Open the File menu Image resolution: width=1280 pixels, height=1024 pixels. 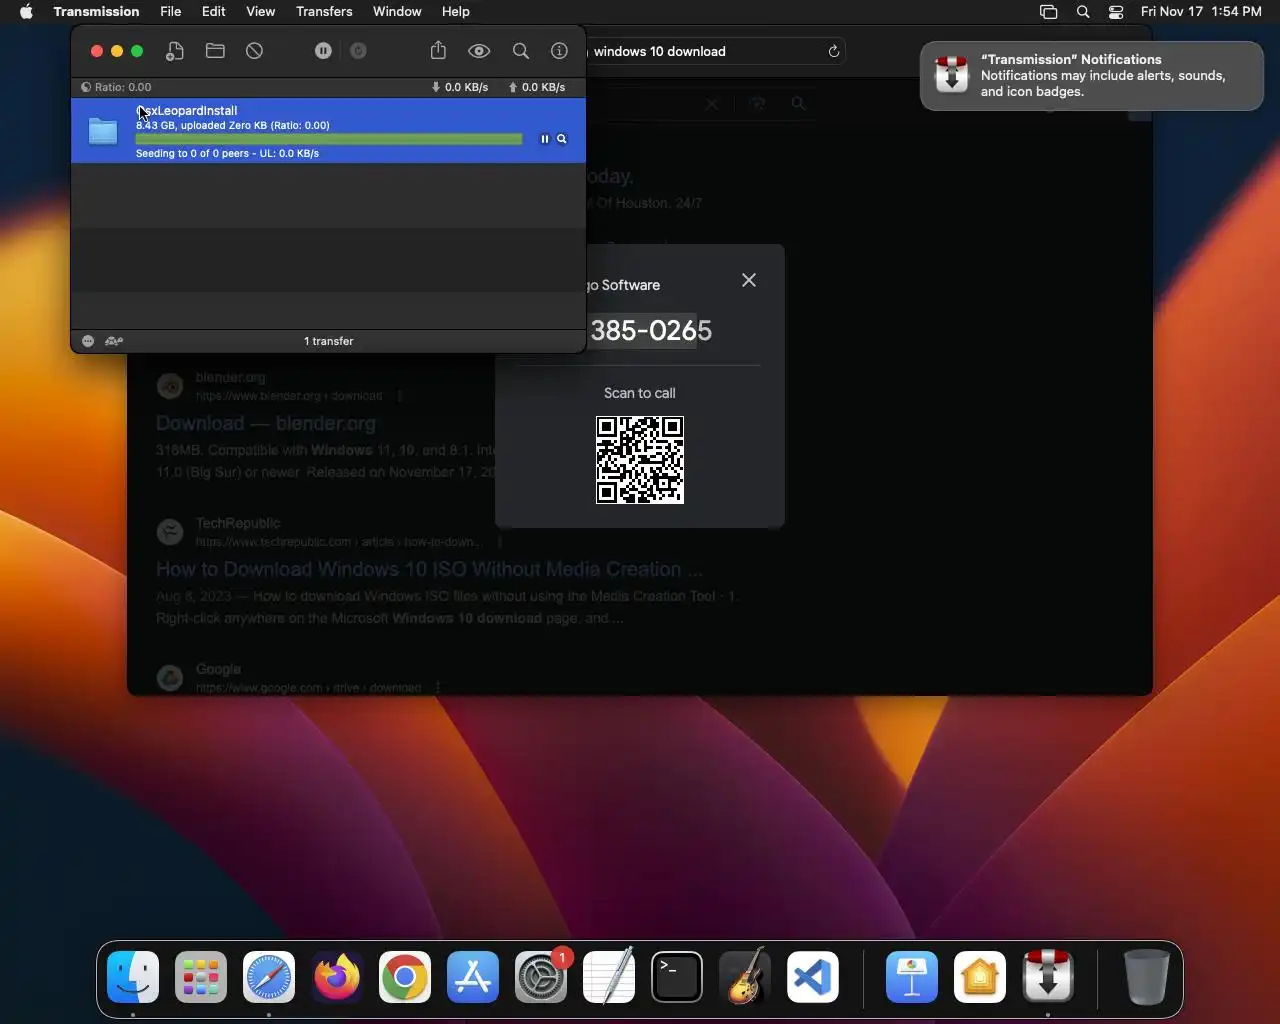pyautogui.click(x=171, y=11)
